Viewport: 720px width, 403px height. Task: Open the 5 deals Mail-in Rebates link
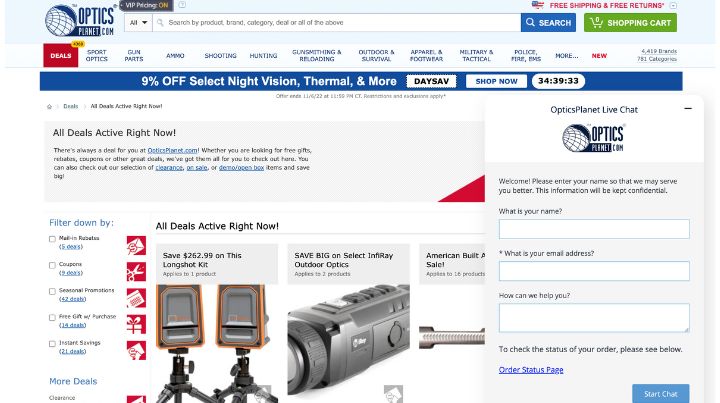(71, 246)
